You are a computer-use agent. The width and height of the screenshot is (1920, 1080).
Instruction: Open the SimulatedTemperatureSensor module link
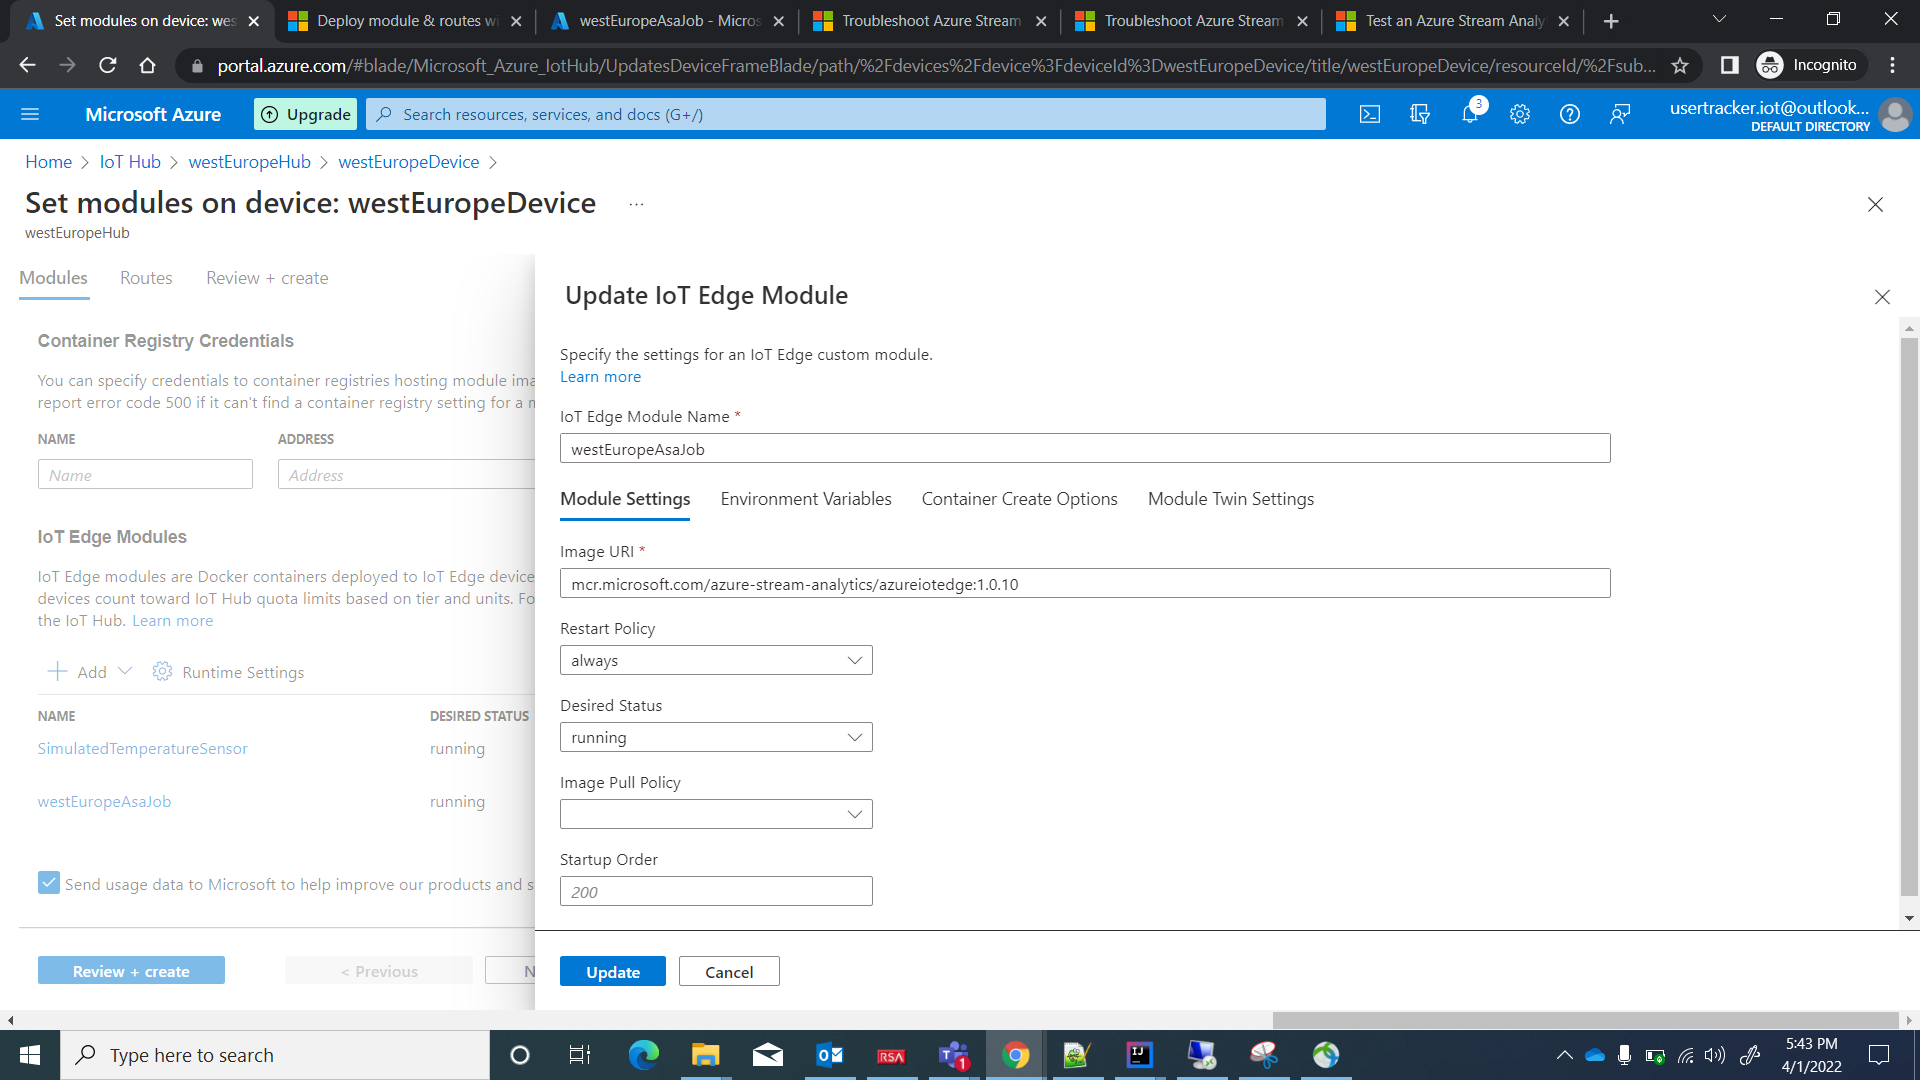click(x=142, y=749)
